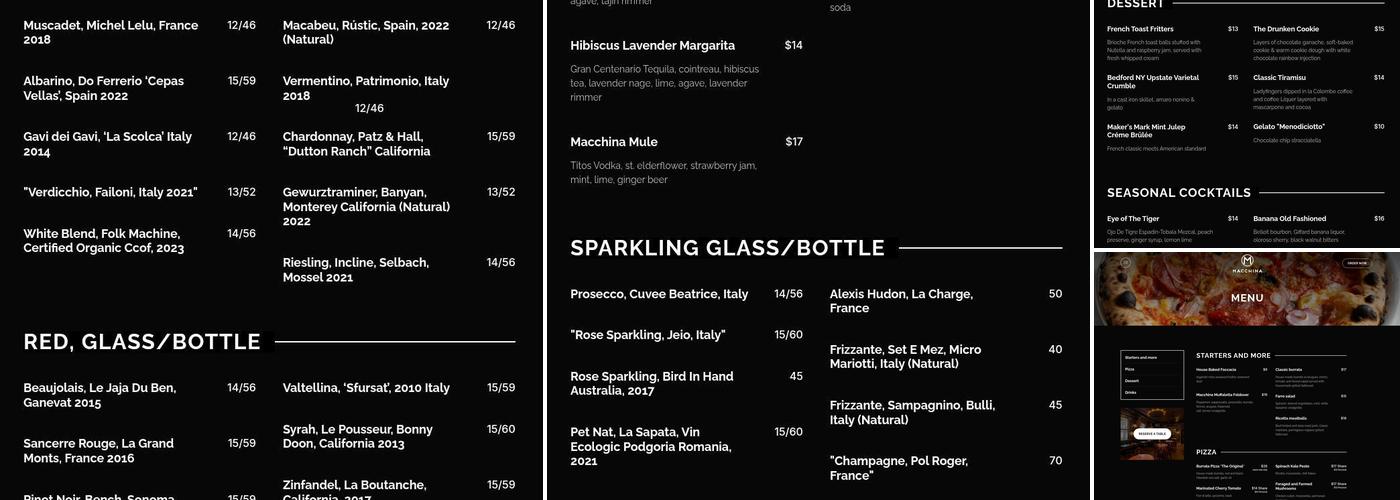Screen dimensions: 1400x500
Task: Select Banana Old Fashioned cocktail
Action: point(1289,218)
